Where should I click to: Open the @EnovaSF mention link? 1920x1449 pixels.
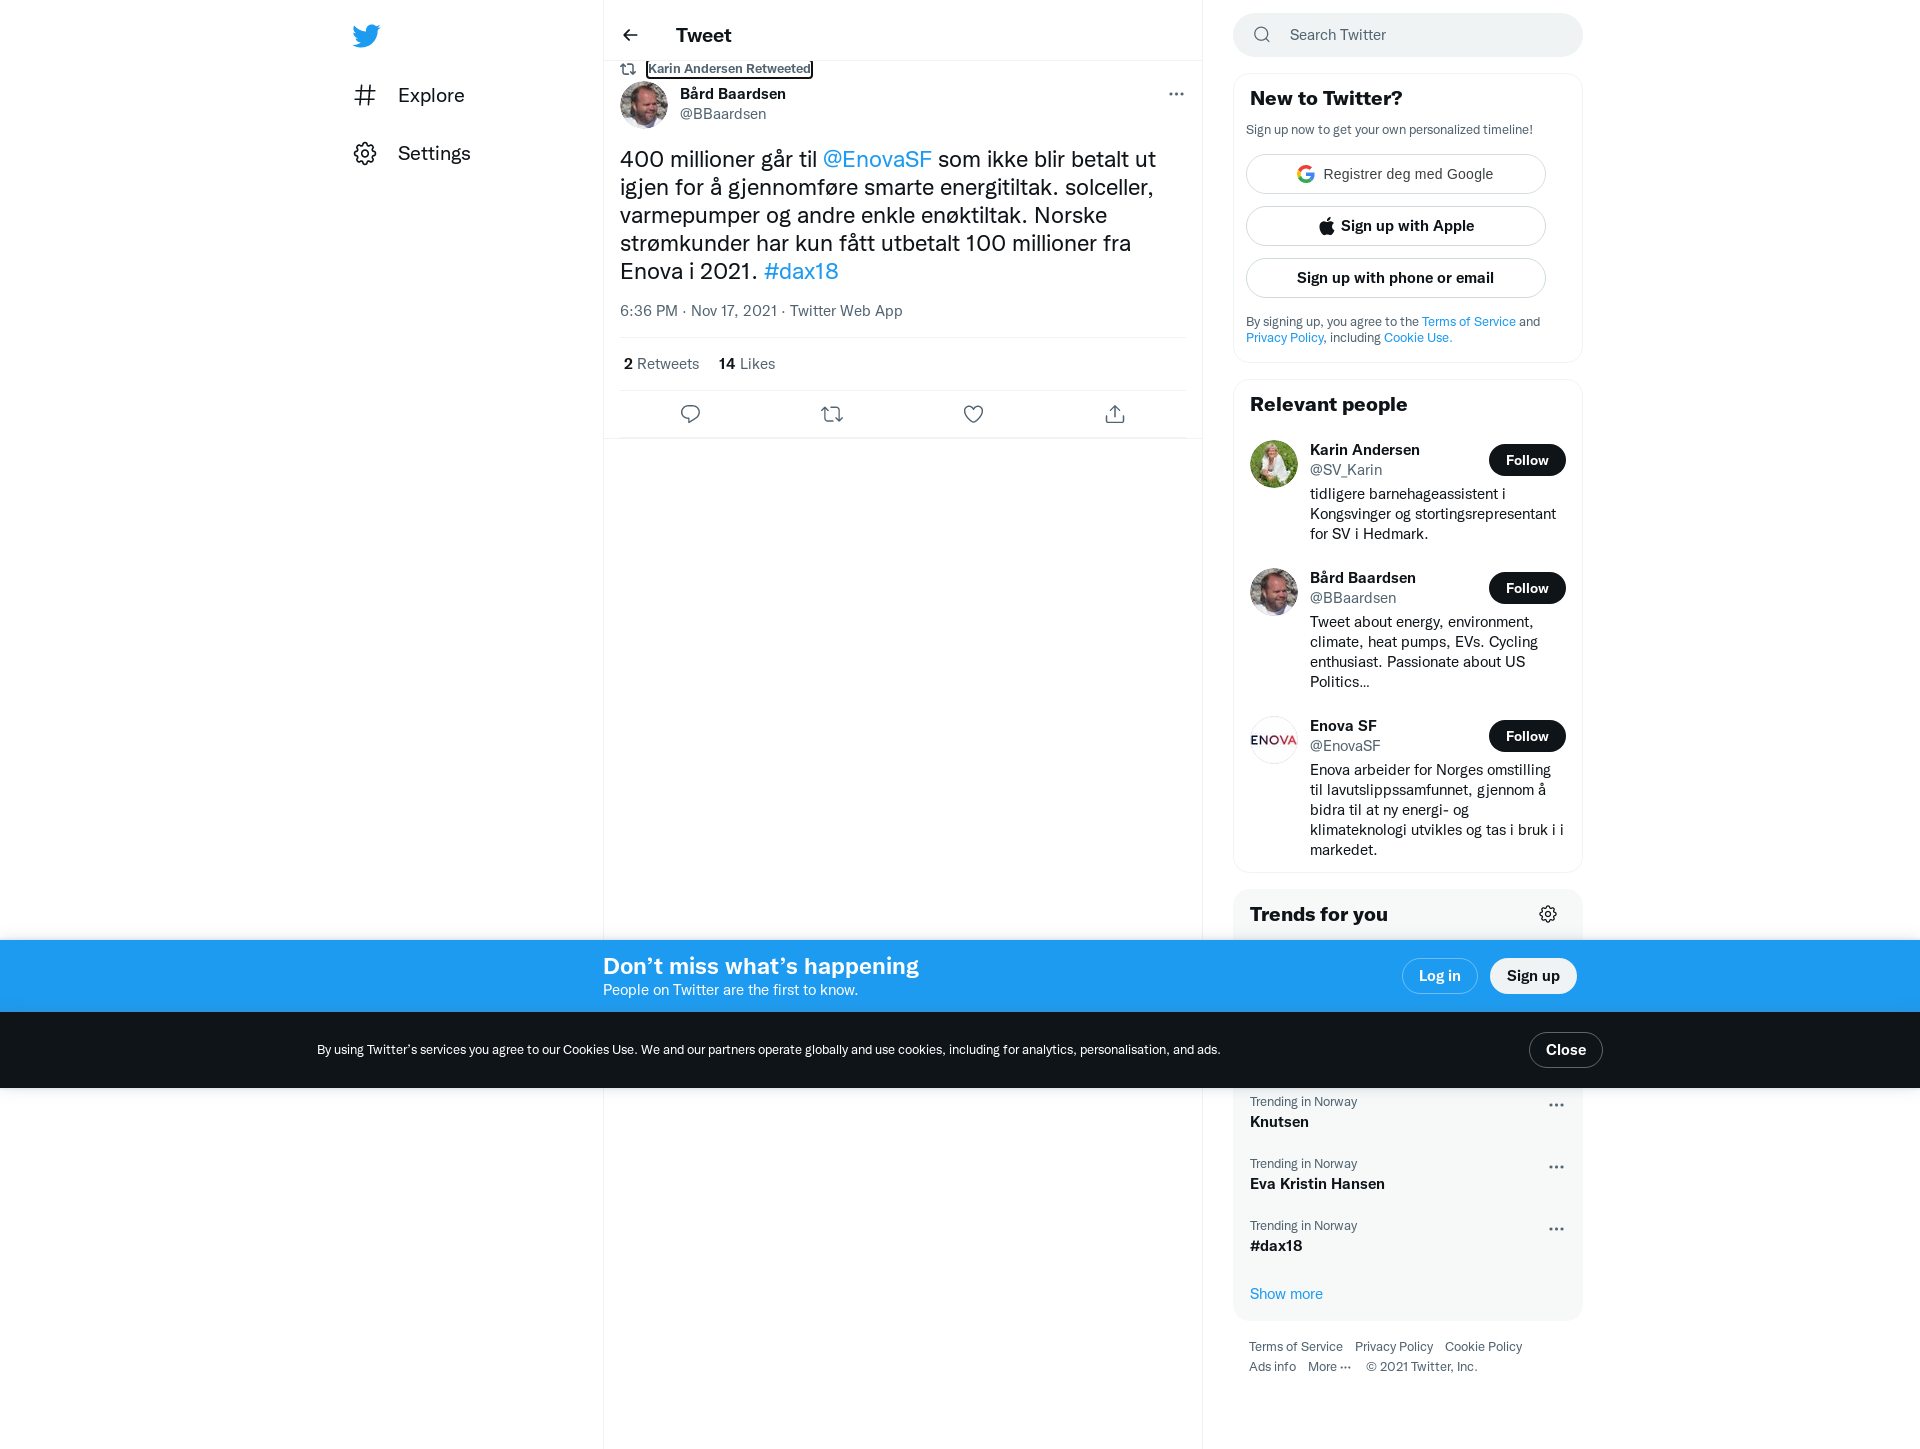877,159
